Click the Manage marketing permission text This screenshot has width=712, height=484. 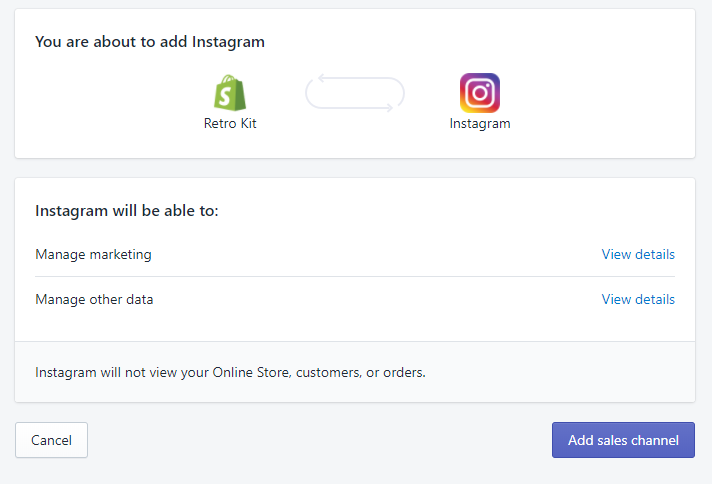click(93, 254)
